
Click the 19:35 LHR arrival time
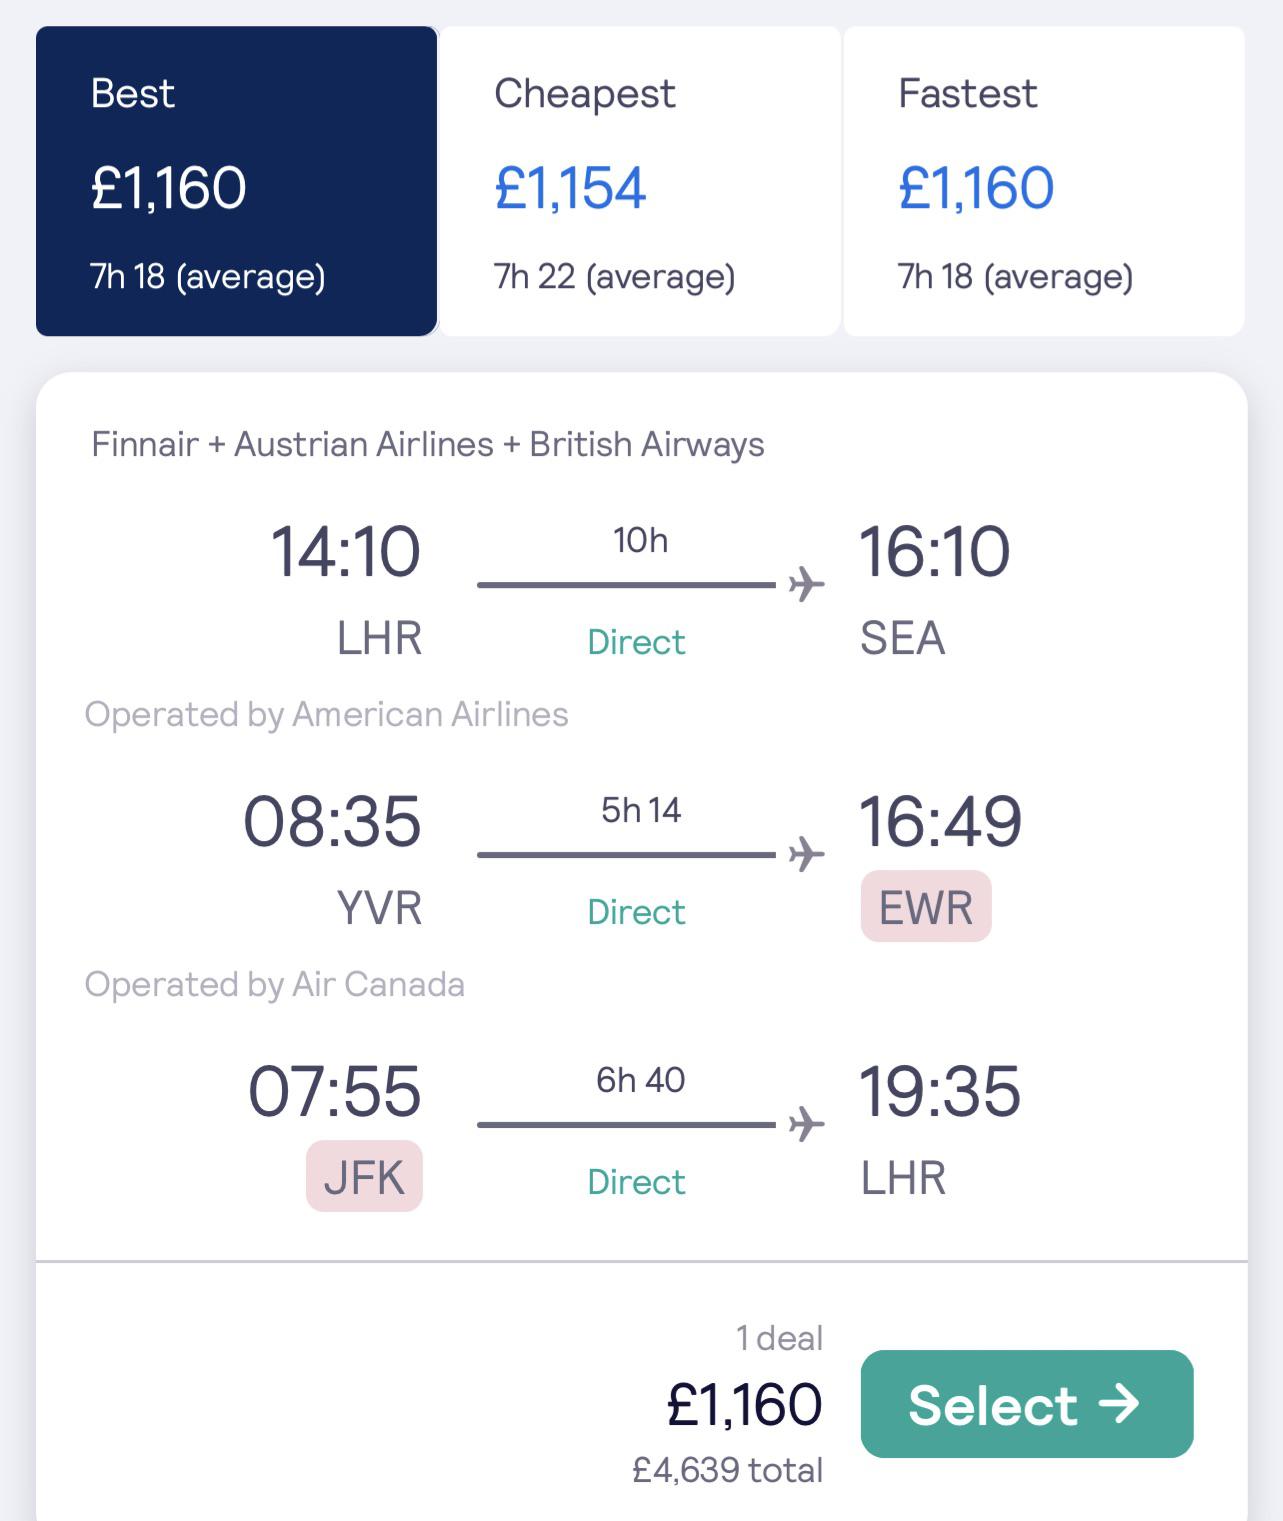click(940, 1092)
